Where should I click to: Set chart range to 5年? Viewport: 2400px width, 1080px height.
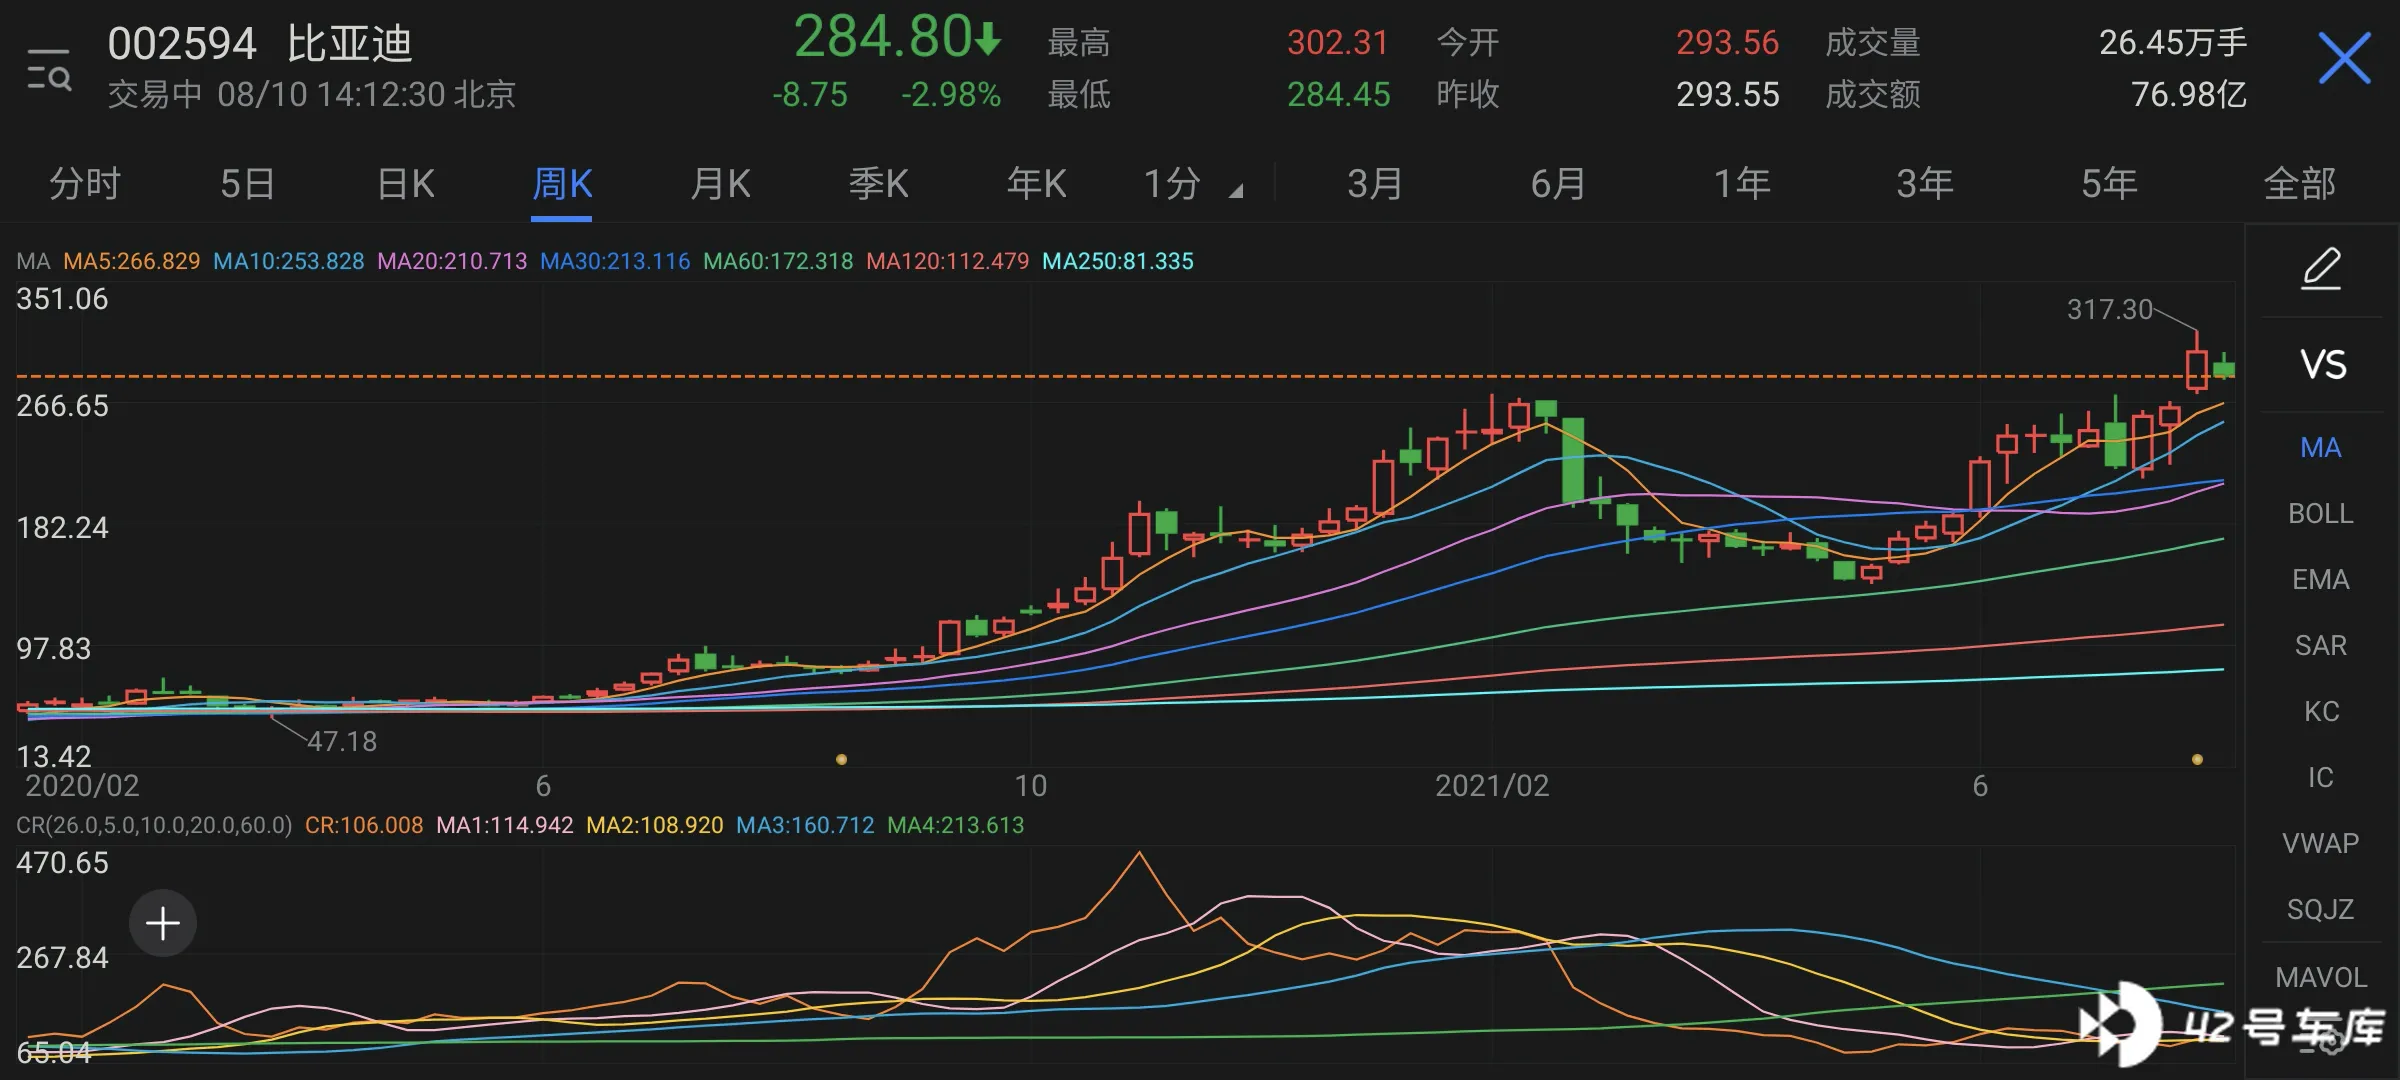coord(2109,184)
